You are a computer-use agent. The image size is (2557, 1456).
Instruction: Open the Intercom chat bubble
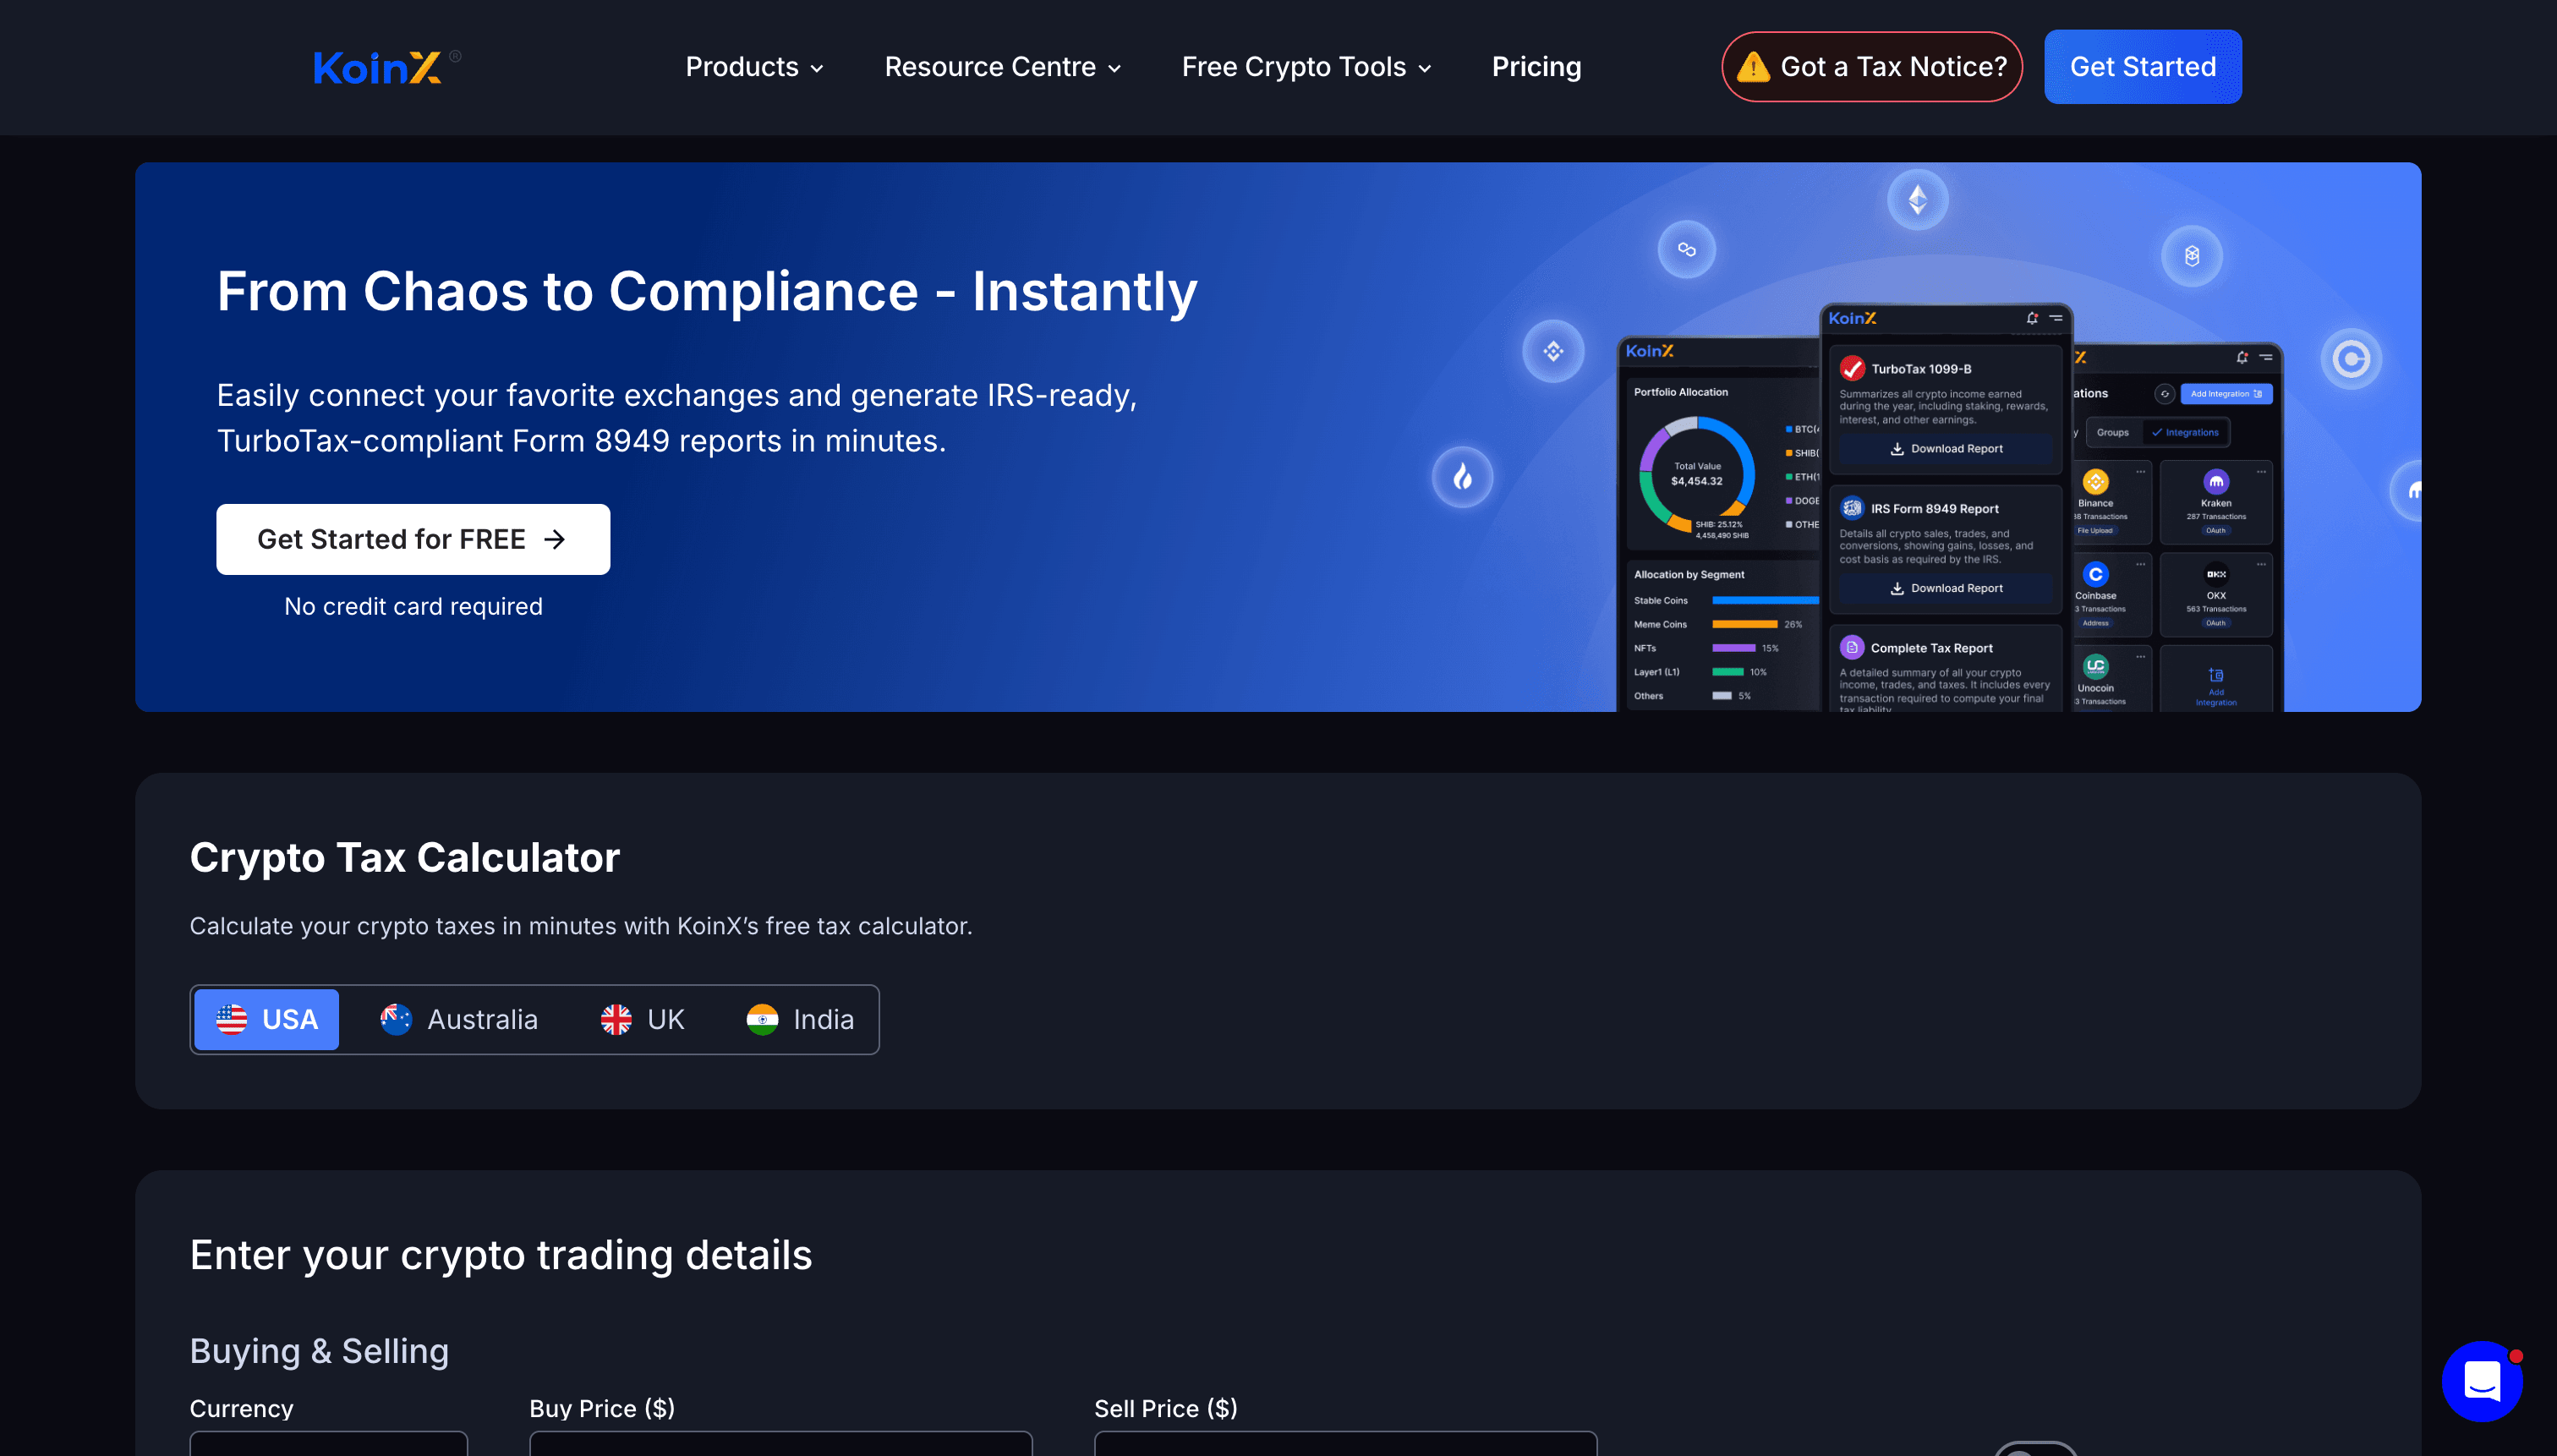point(2481,1381)
